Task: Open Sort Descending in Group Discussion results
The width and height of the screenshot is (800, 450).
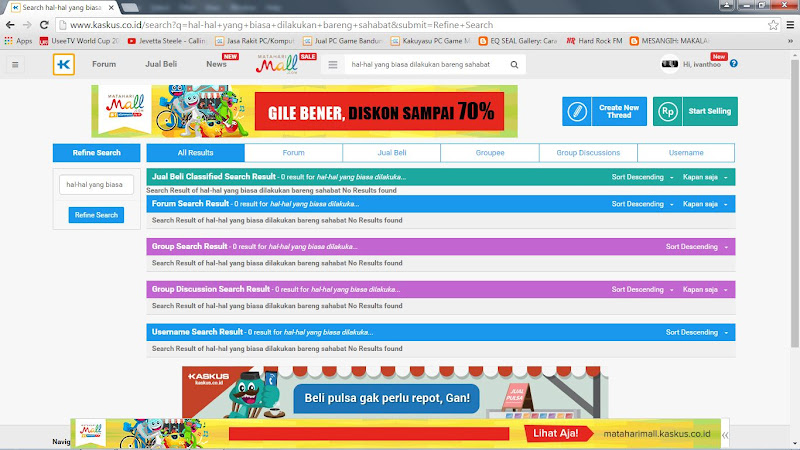Action: (642, 290)
